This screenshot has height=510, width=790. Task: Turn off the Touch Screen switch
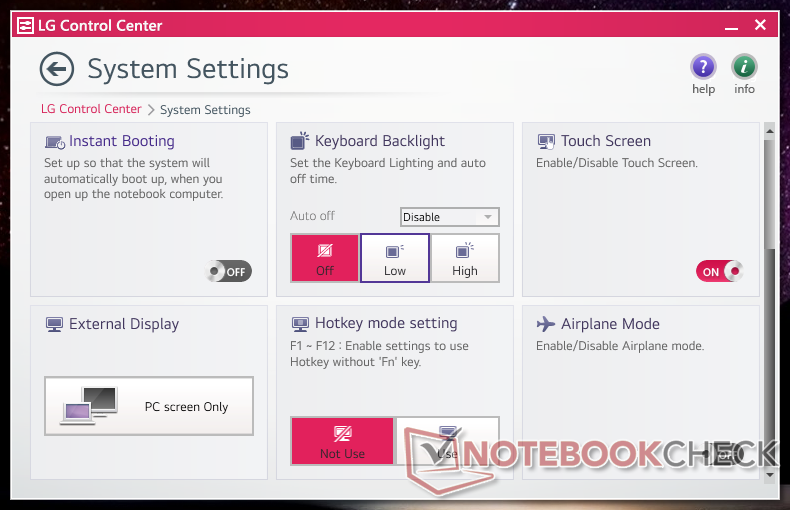(719, 271)
